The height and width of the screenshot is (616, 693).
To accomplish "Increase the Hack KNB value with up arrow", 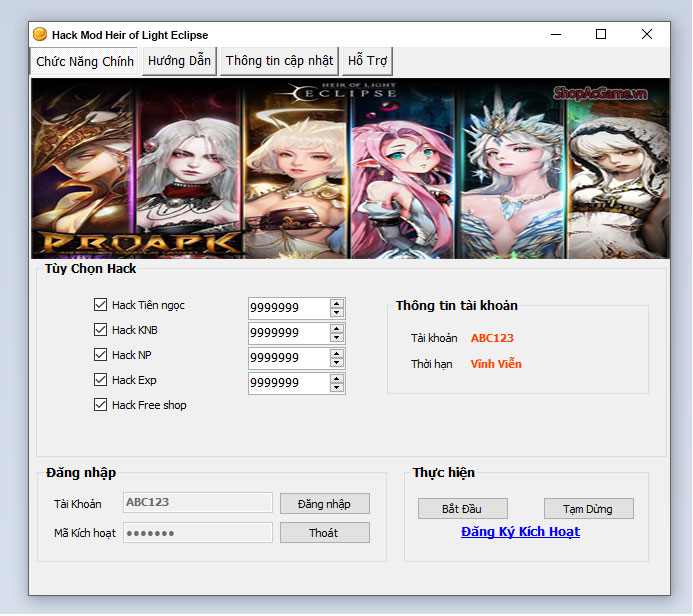I will click(x=337, y=328).
